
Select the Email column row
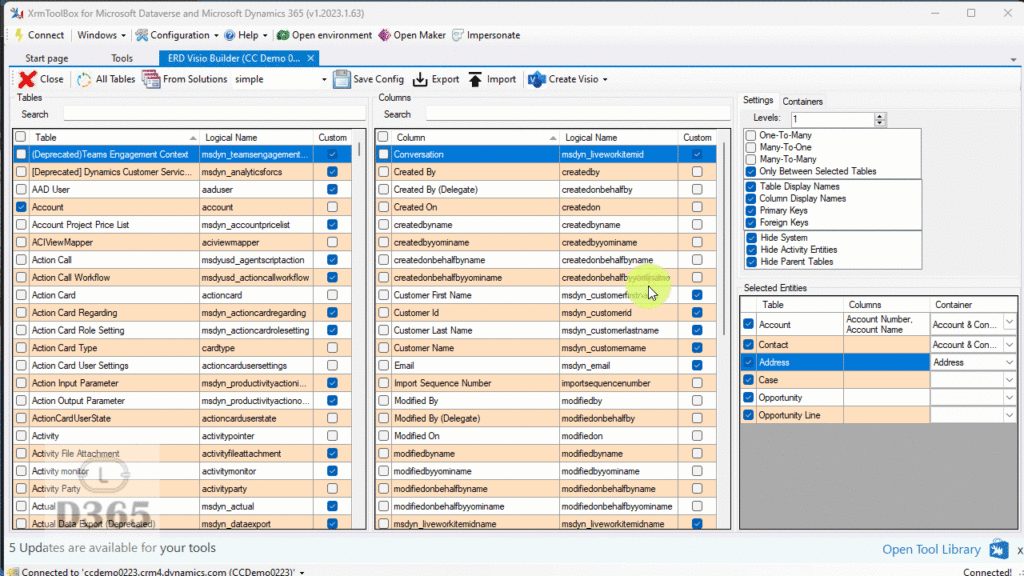pyautogui.click(x=547, y=366)
